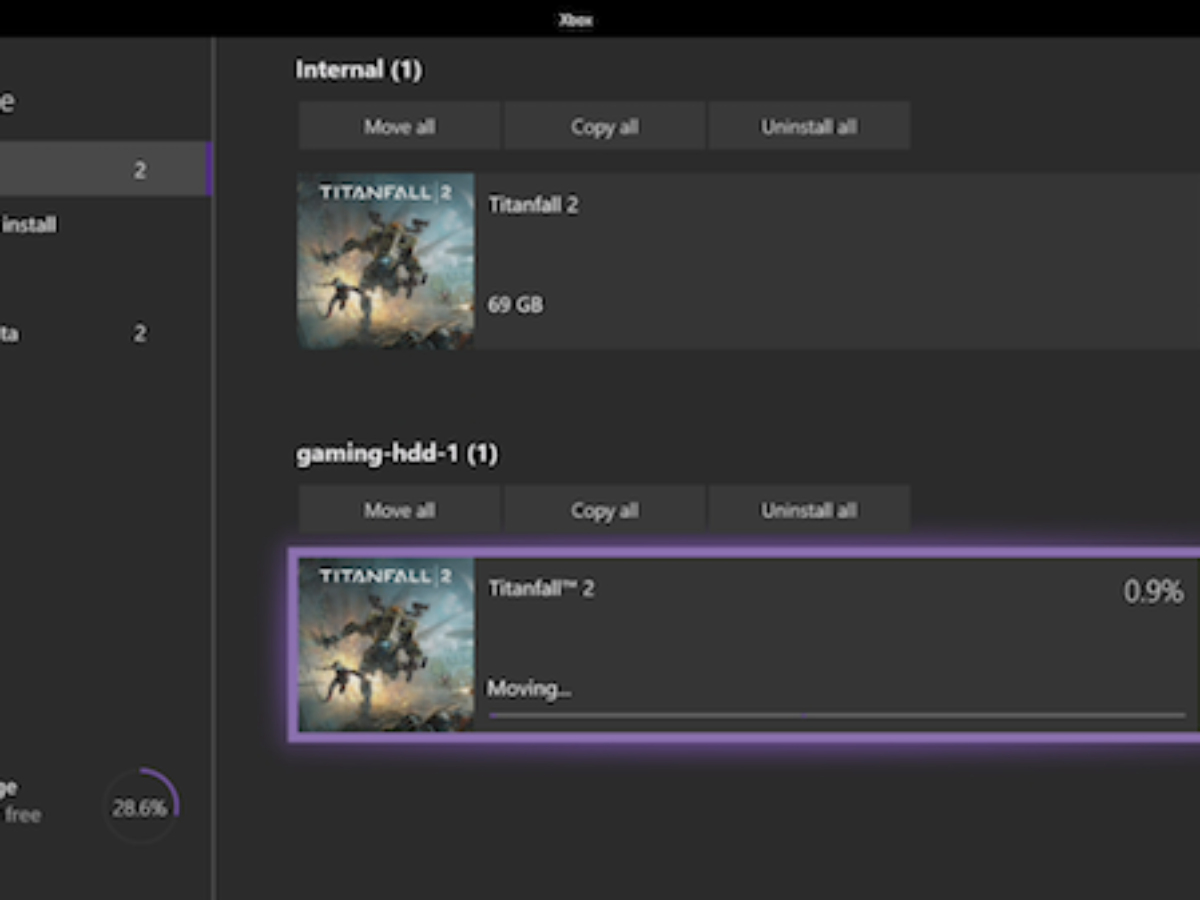Click Move all under Internal
The height and width of the screenshot is (900, 1200).
coord(399,126)
